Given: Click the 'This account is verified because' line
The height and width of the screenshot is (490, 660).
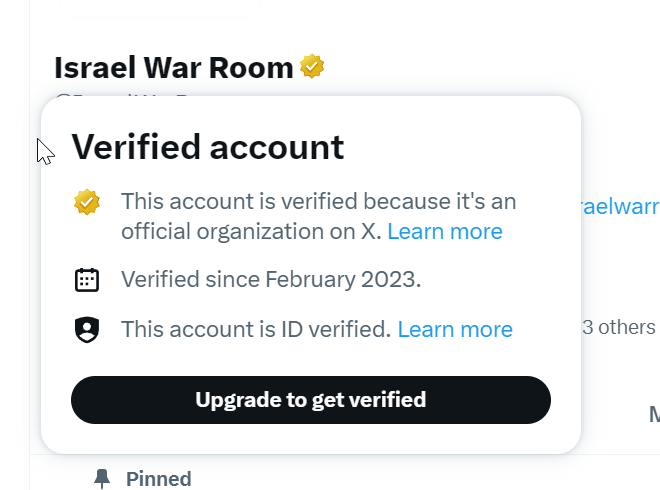Looking at the screenshot, I should [x=318, y=201].
